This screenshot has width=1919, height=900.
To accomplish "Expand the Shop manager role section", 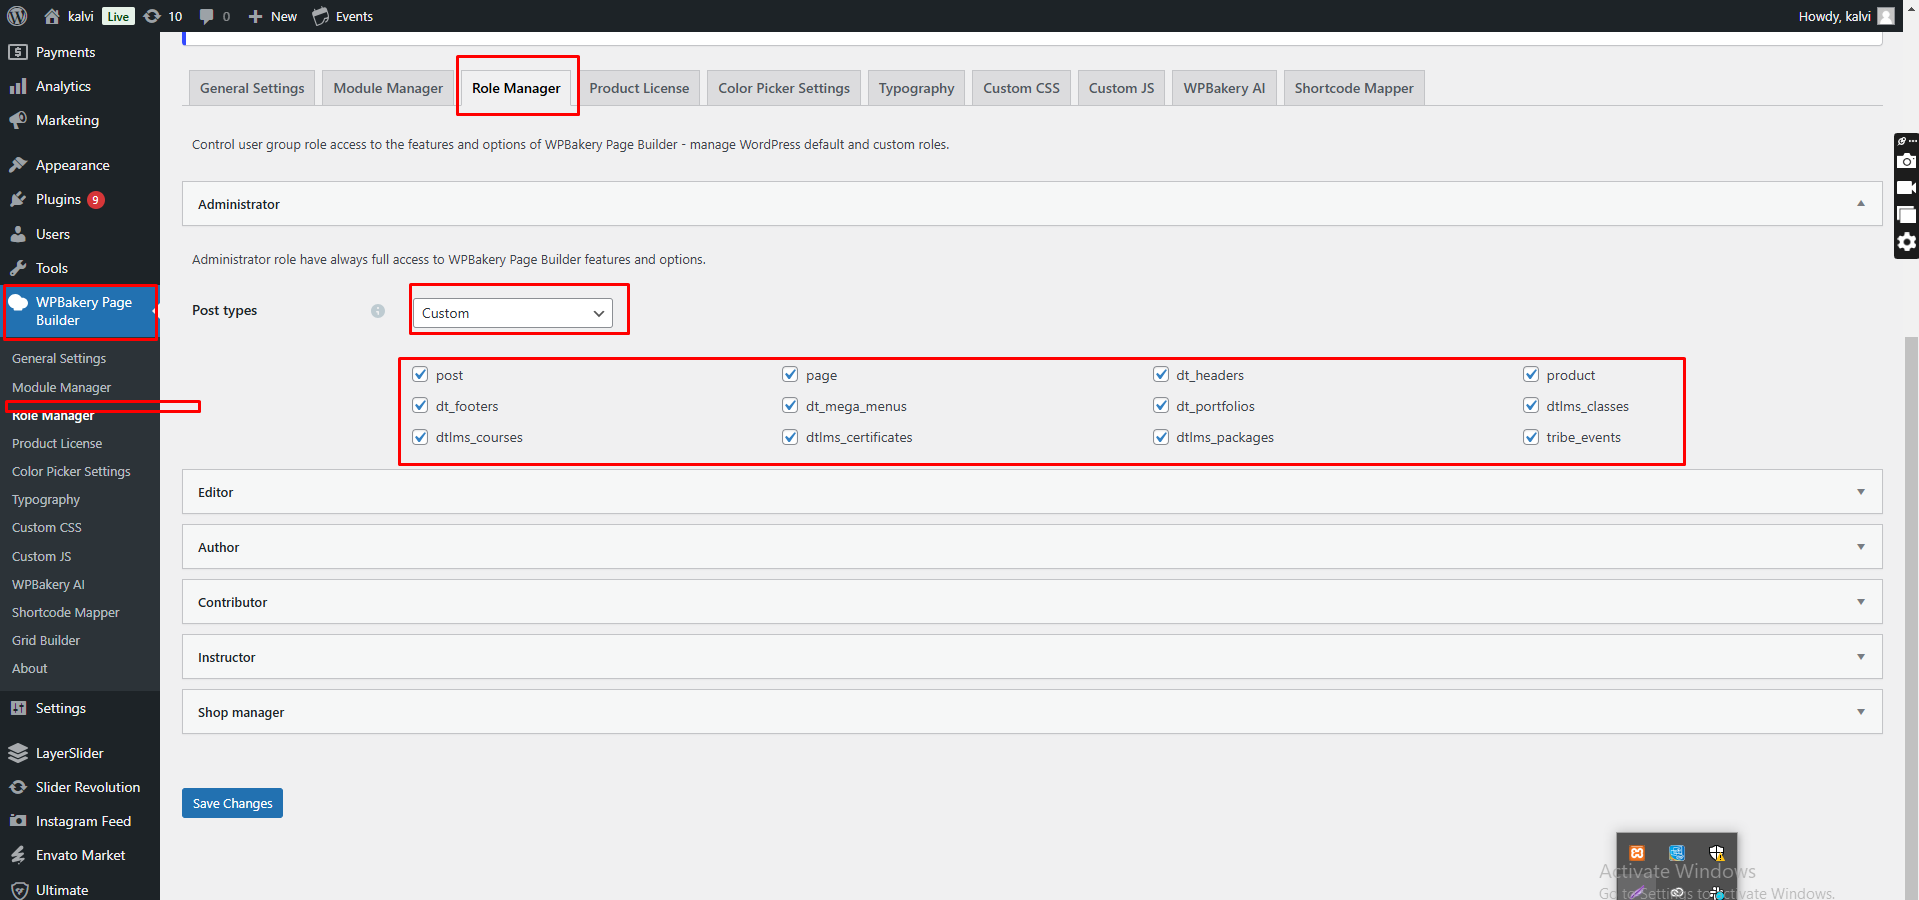I will 1032,712.
